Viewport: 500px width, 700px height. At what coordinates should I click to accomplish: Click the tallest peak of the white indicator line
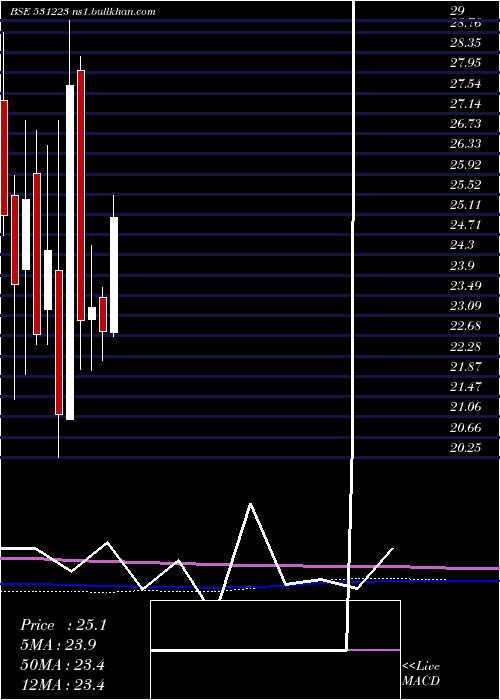click(x=250, y=504)
